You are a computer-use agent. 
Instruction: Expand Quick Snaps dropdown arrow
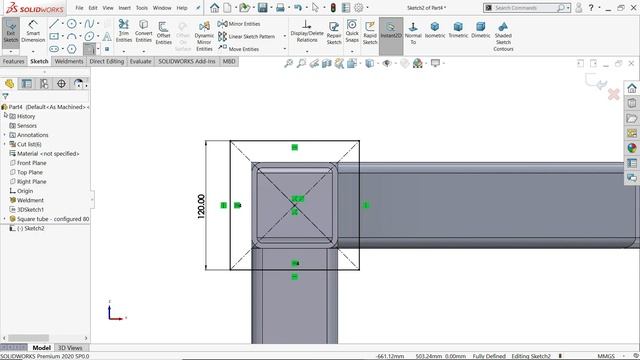pyautogui.click(x=352, y=51)
